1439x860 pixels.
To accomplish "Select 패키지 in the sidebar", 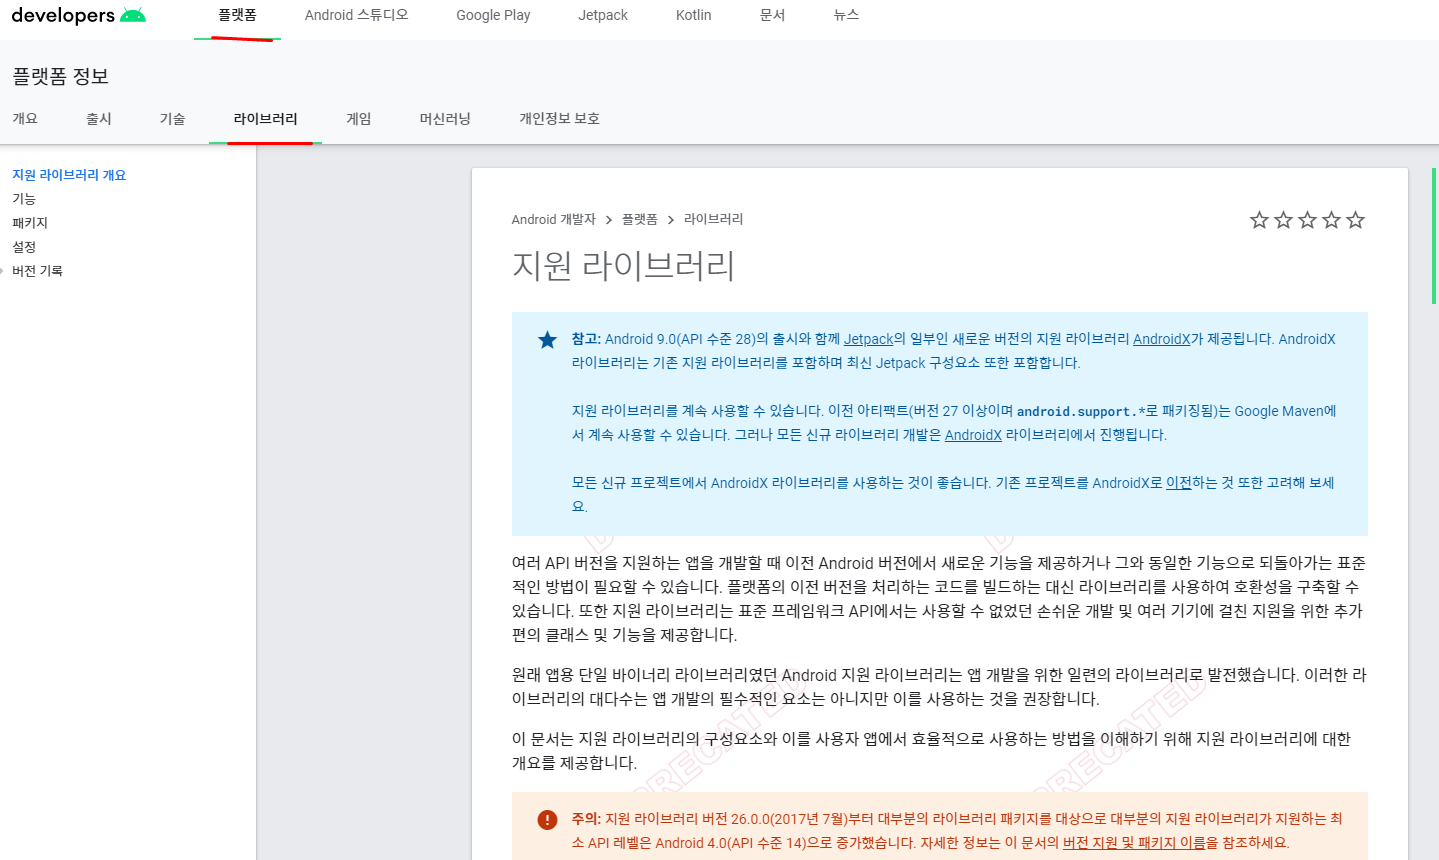I will (30, 223).
